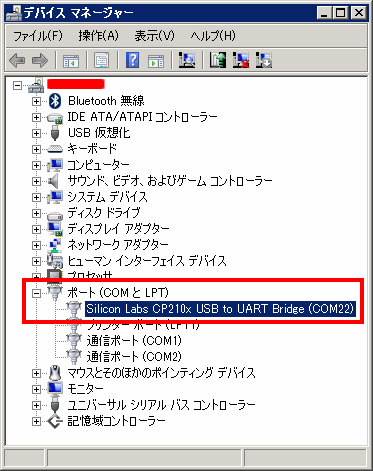The height and width of the screenshot is (471, 373).
Task: Expand the ユニバーサル シリアル バス コントローラー node
Action: (x=36, y=405)
